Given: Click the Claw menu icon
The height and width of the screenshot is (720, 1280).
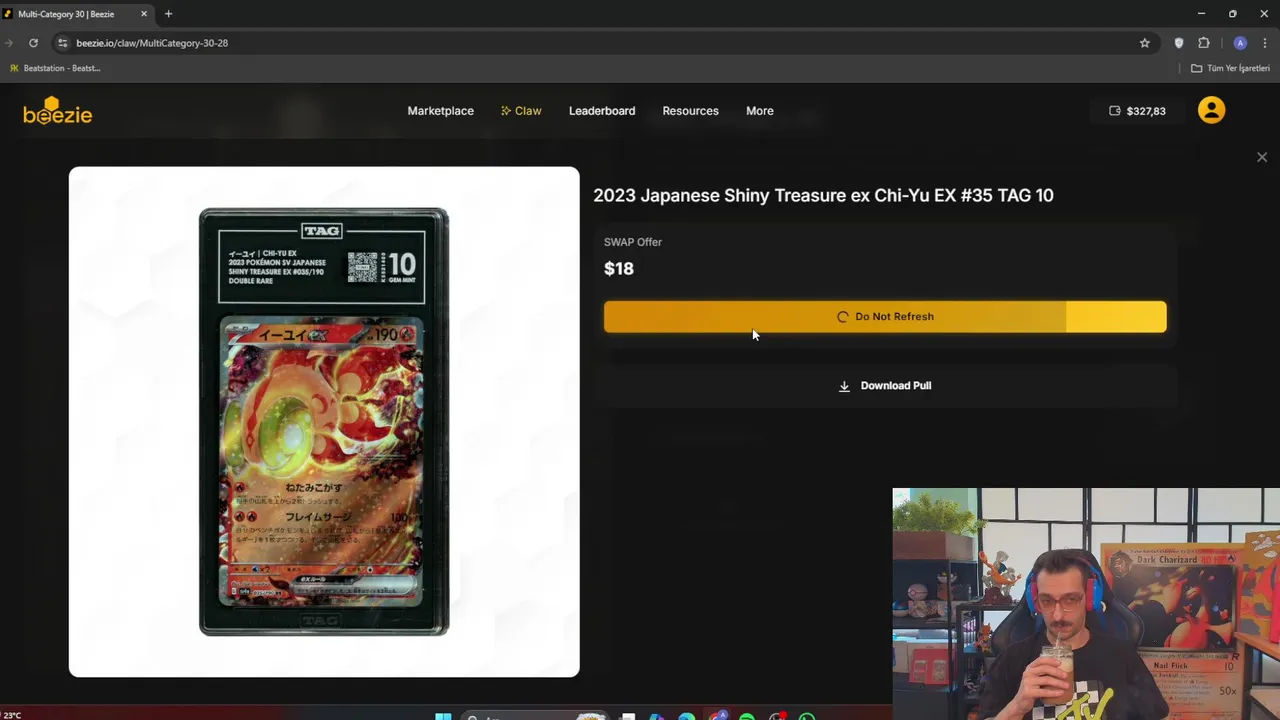Looking at the screenshot, I should coord(506,111).
